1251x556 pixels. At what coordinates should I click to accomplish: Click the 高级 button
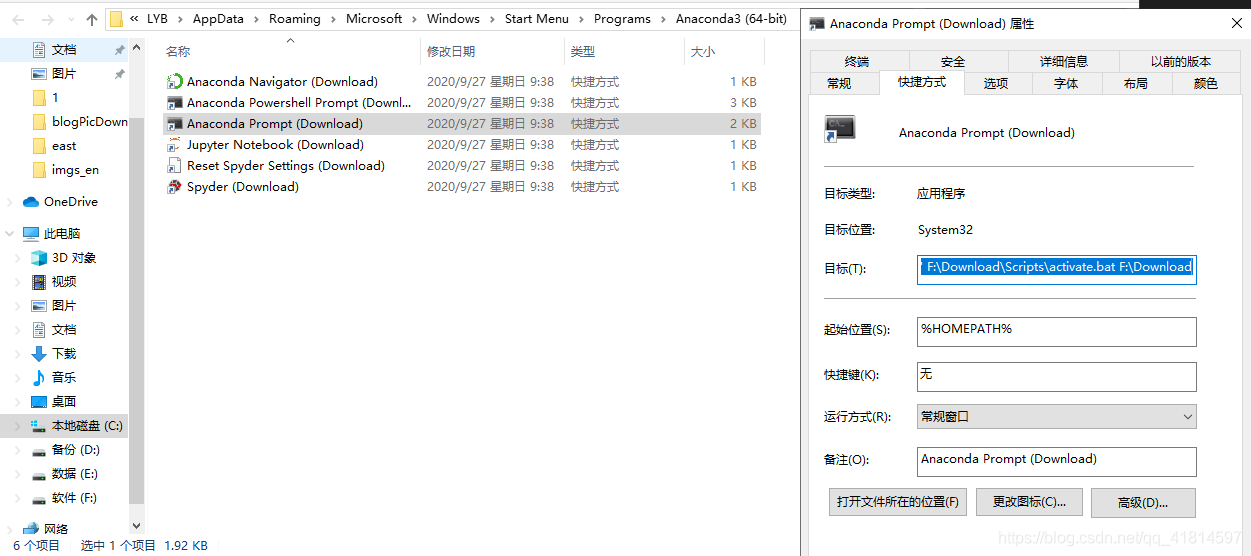click(1143, 502)
